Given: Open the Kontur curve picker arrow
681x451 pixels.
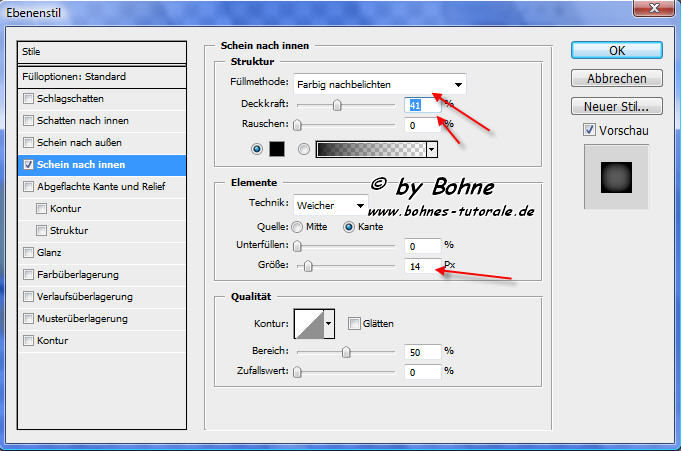Looking at the screenshot, I should tap(328, 324).
